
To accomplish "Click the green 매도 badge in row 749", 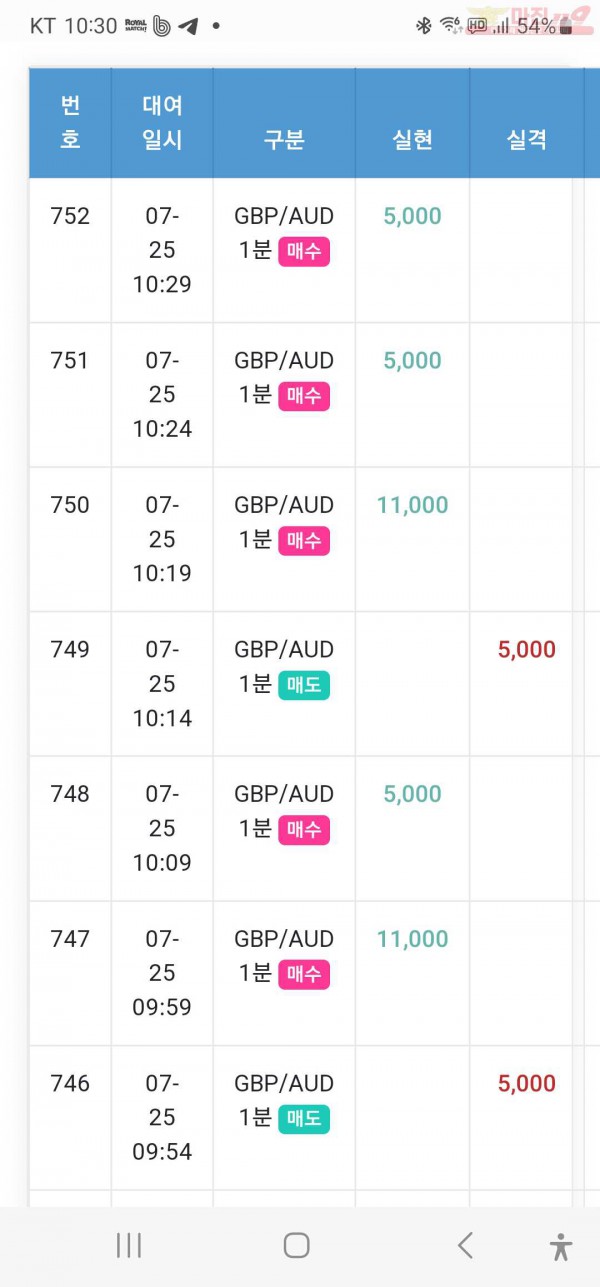I will click(x=304, y=686).
